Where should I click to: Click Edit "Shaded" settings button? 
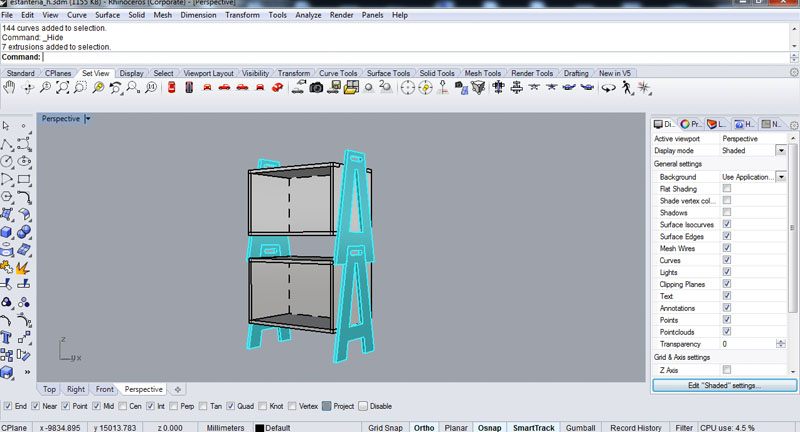[724, 386]
